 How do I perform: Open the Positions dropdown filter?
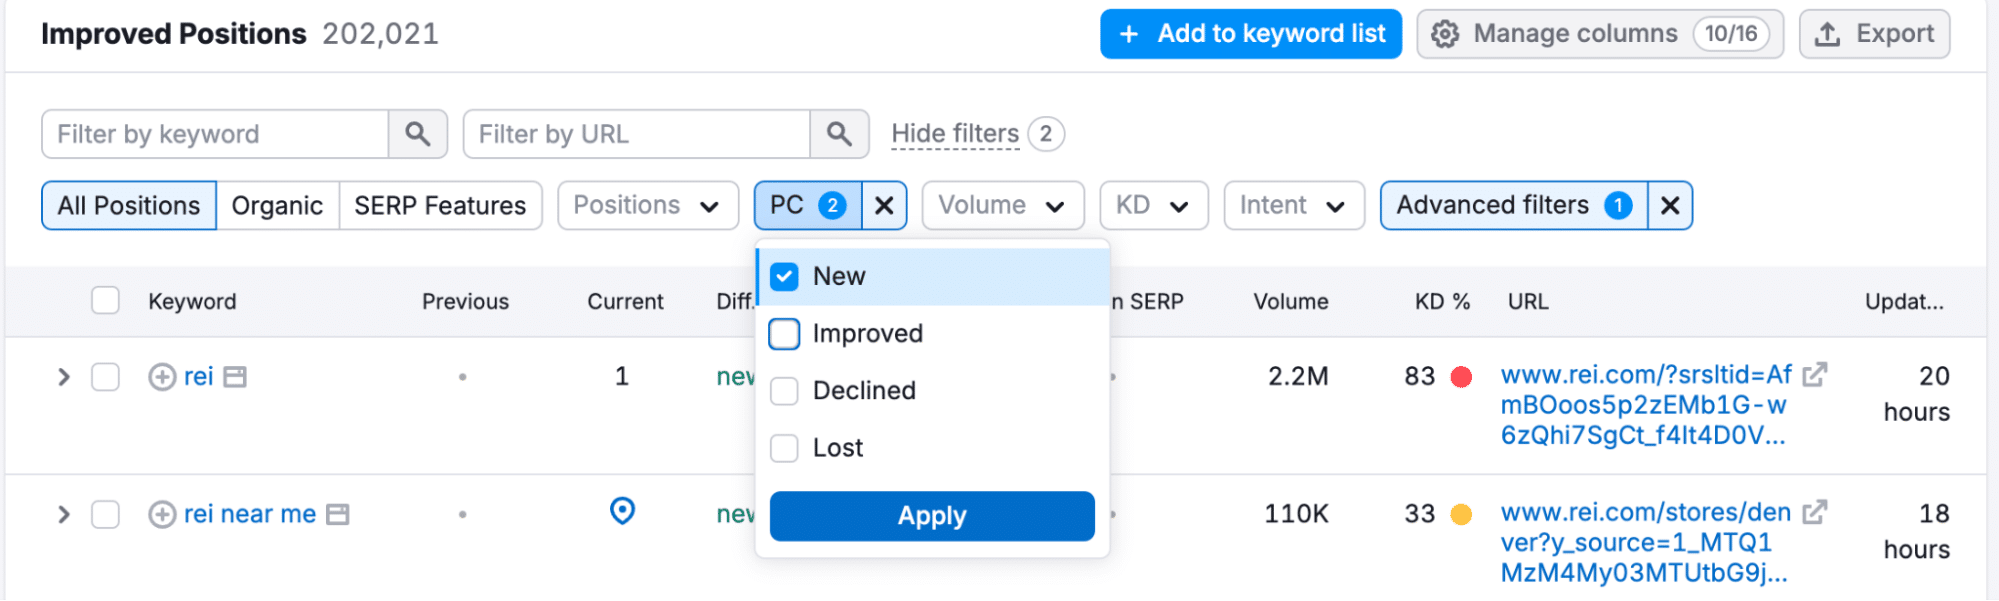pos(648,206)
